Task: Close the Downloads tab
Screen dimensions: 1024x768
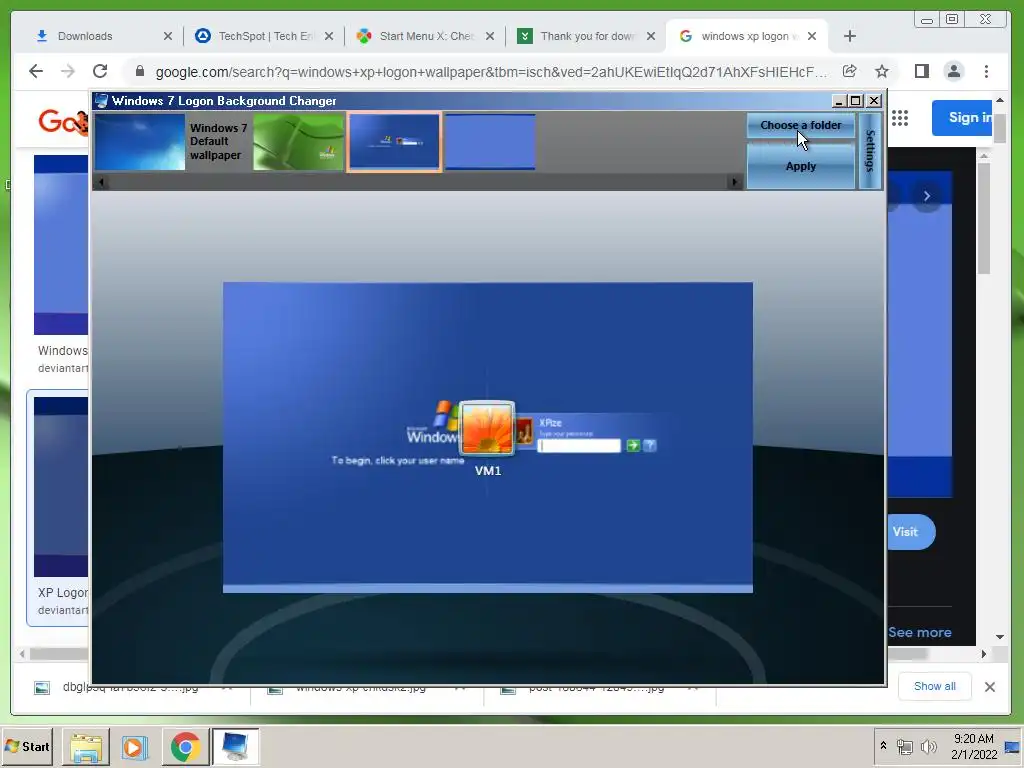Action: click(x=168, y=36)
